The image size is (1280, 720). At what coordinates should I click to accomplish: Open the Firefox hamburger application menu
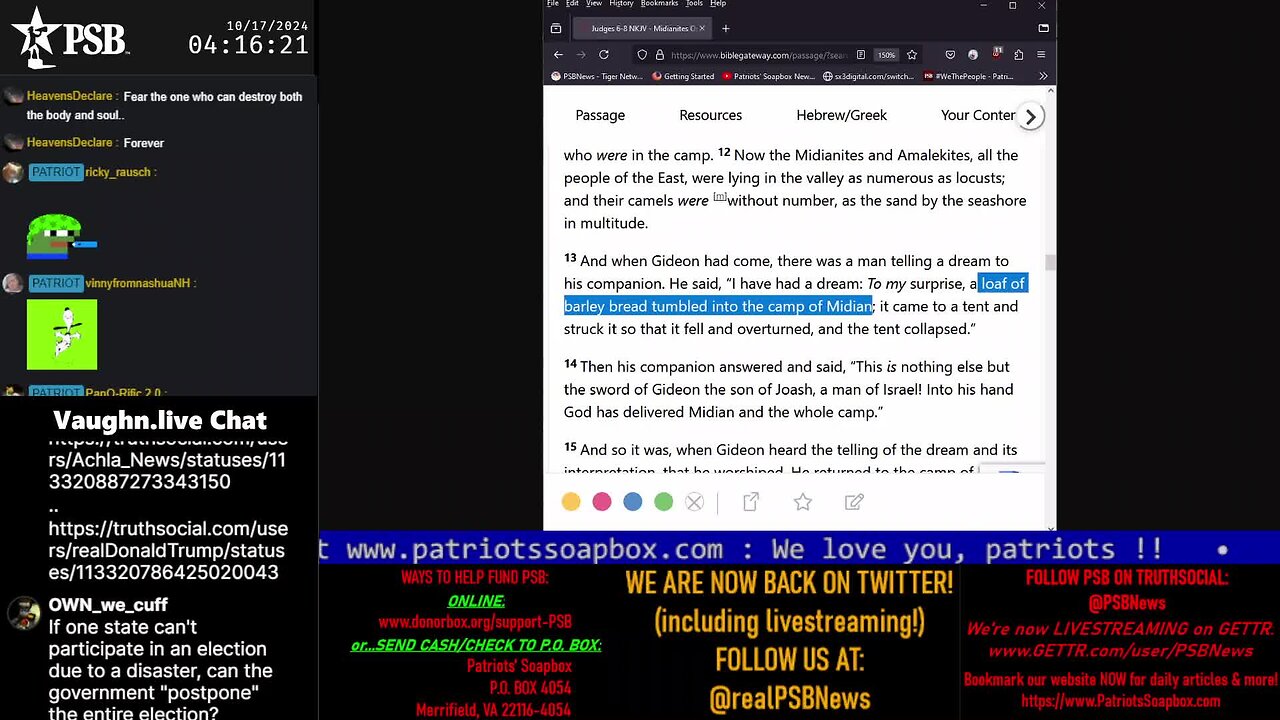click(1041, 55)
